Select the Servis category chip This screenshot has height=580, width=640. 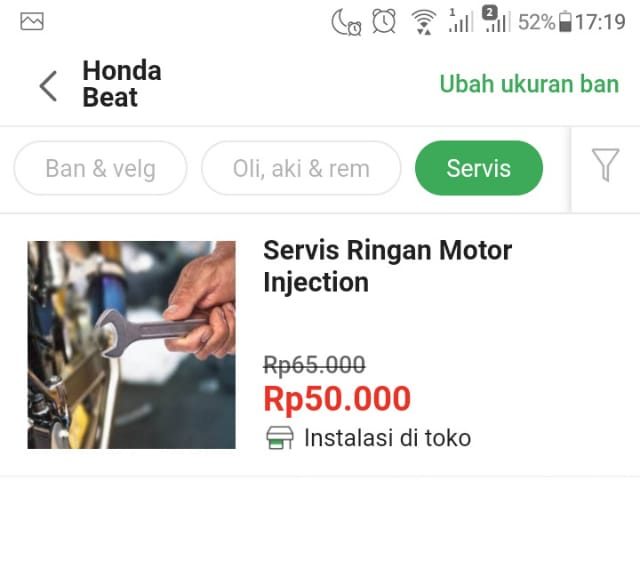point(479,168)
